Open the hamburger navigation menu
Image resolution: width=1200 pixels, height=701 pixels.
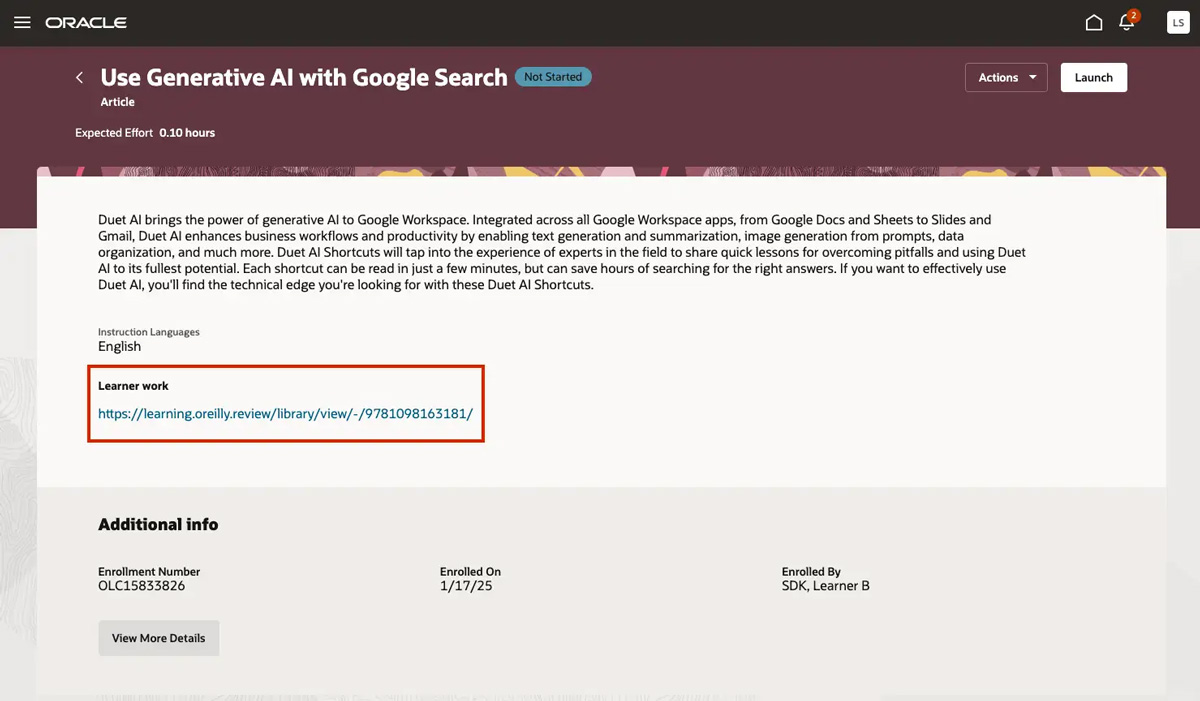point(22,22)
